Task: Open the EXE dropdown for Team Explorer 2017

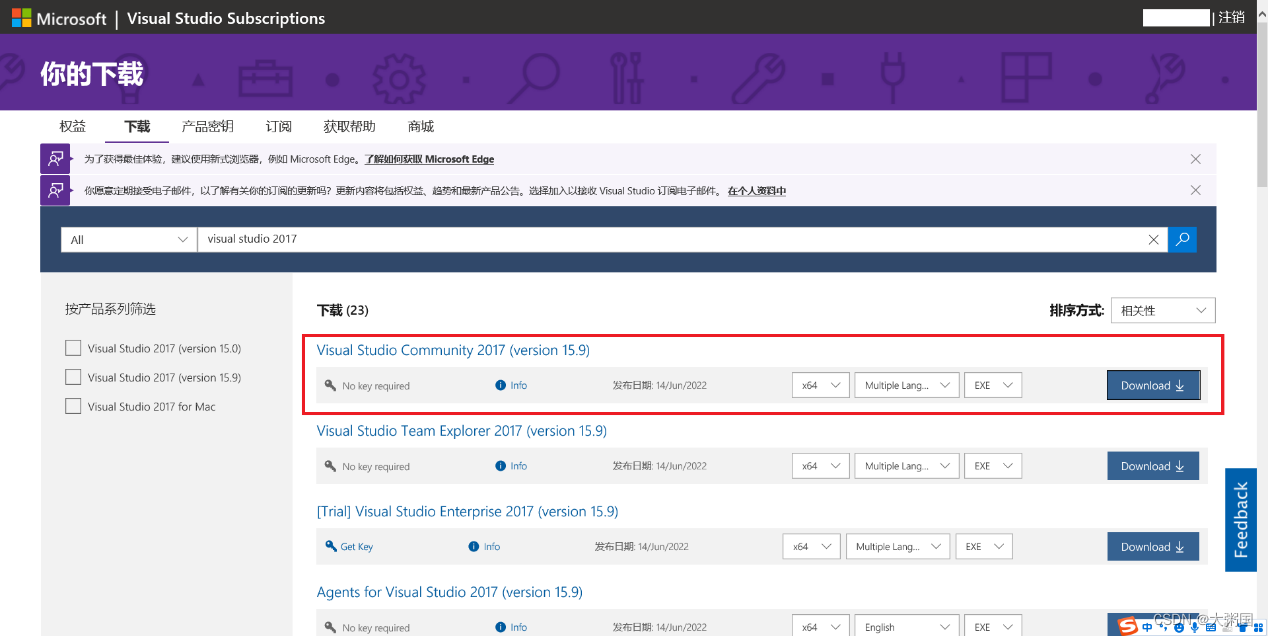Action: pos(993,466)
